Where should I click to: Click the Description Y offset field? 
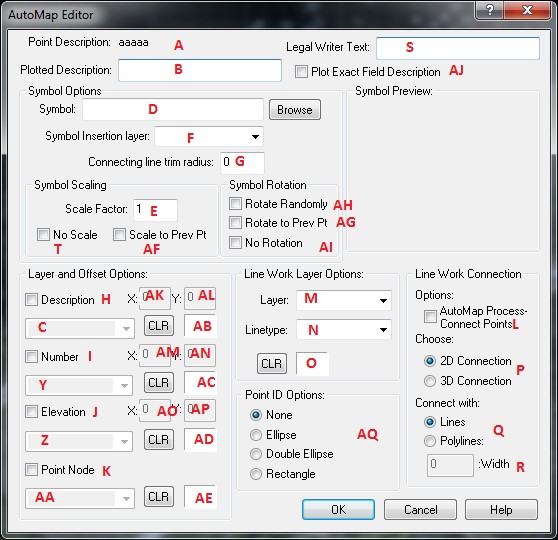200,298
